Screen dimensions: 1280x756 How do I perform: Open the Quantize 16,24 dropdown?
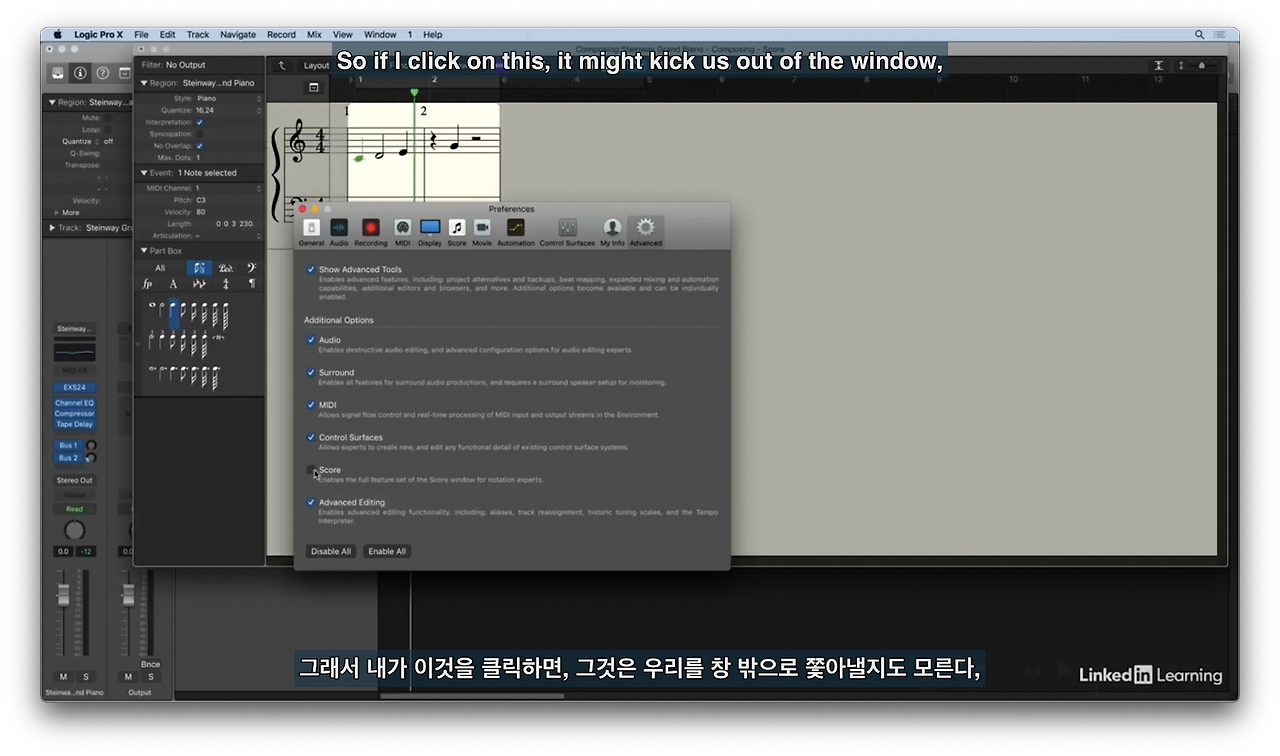[229, 110]
